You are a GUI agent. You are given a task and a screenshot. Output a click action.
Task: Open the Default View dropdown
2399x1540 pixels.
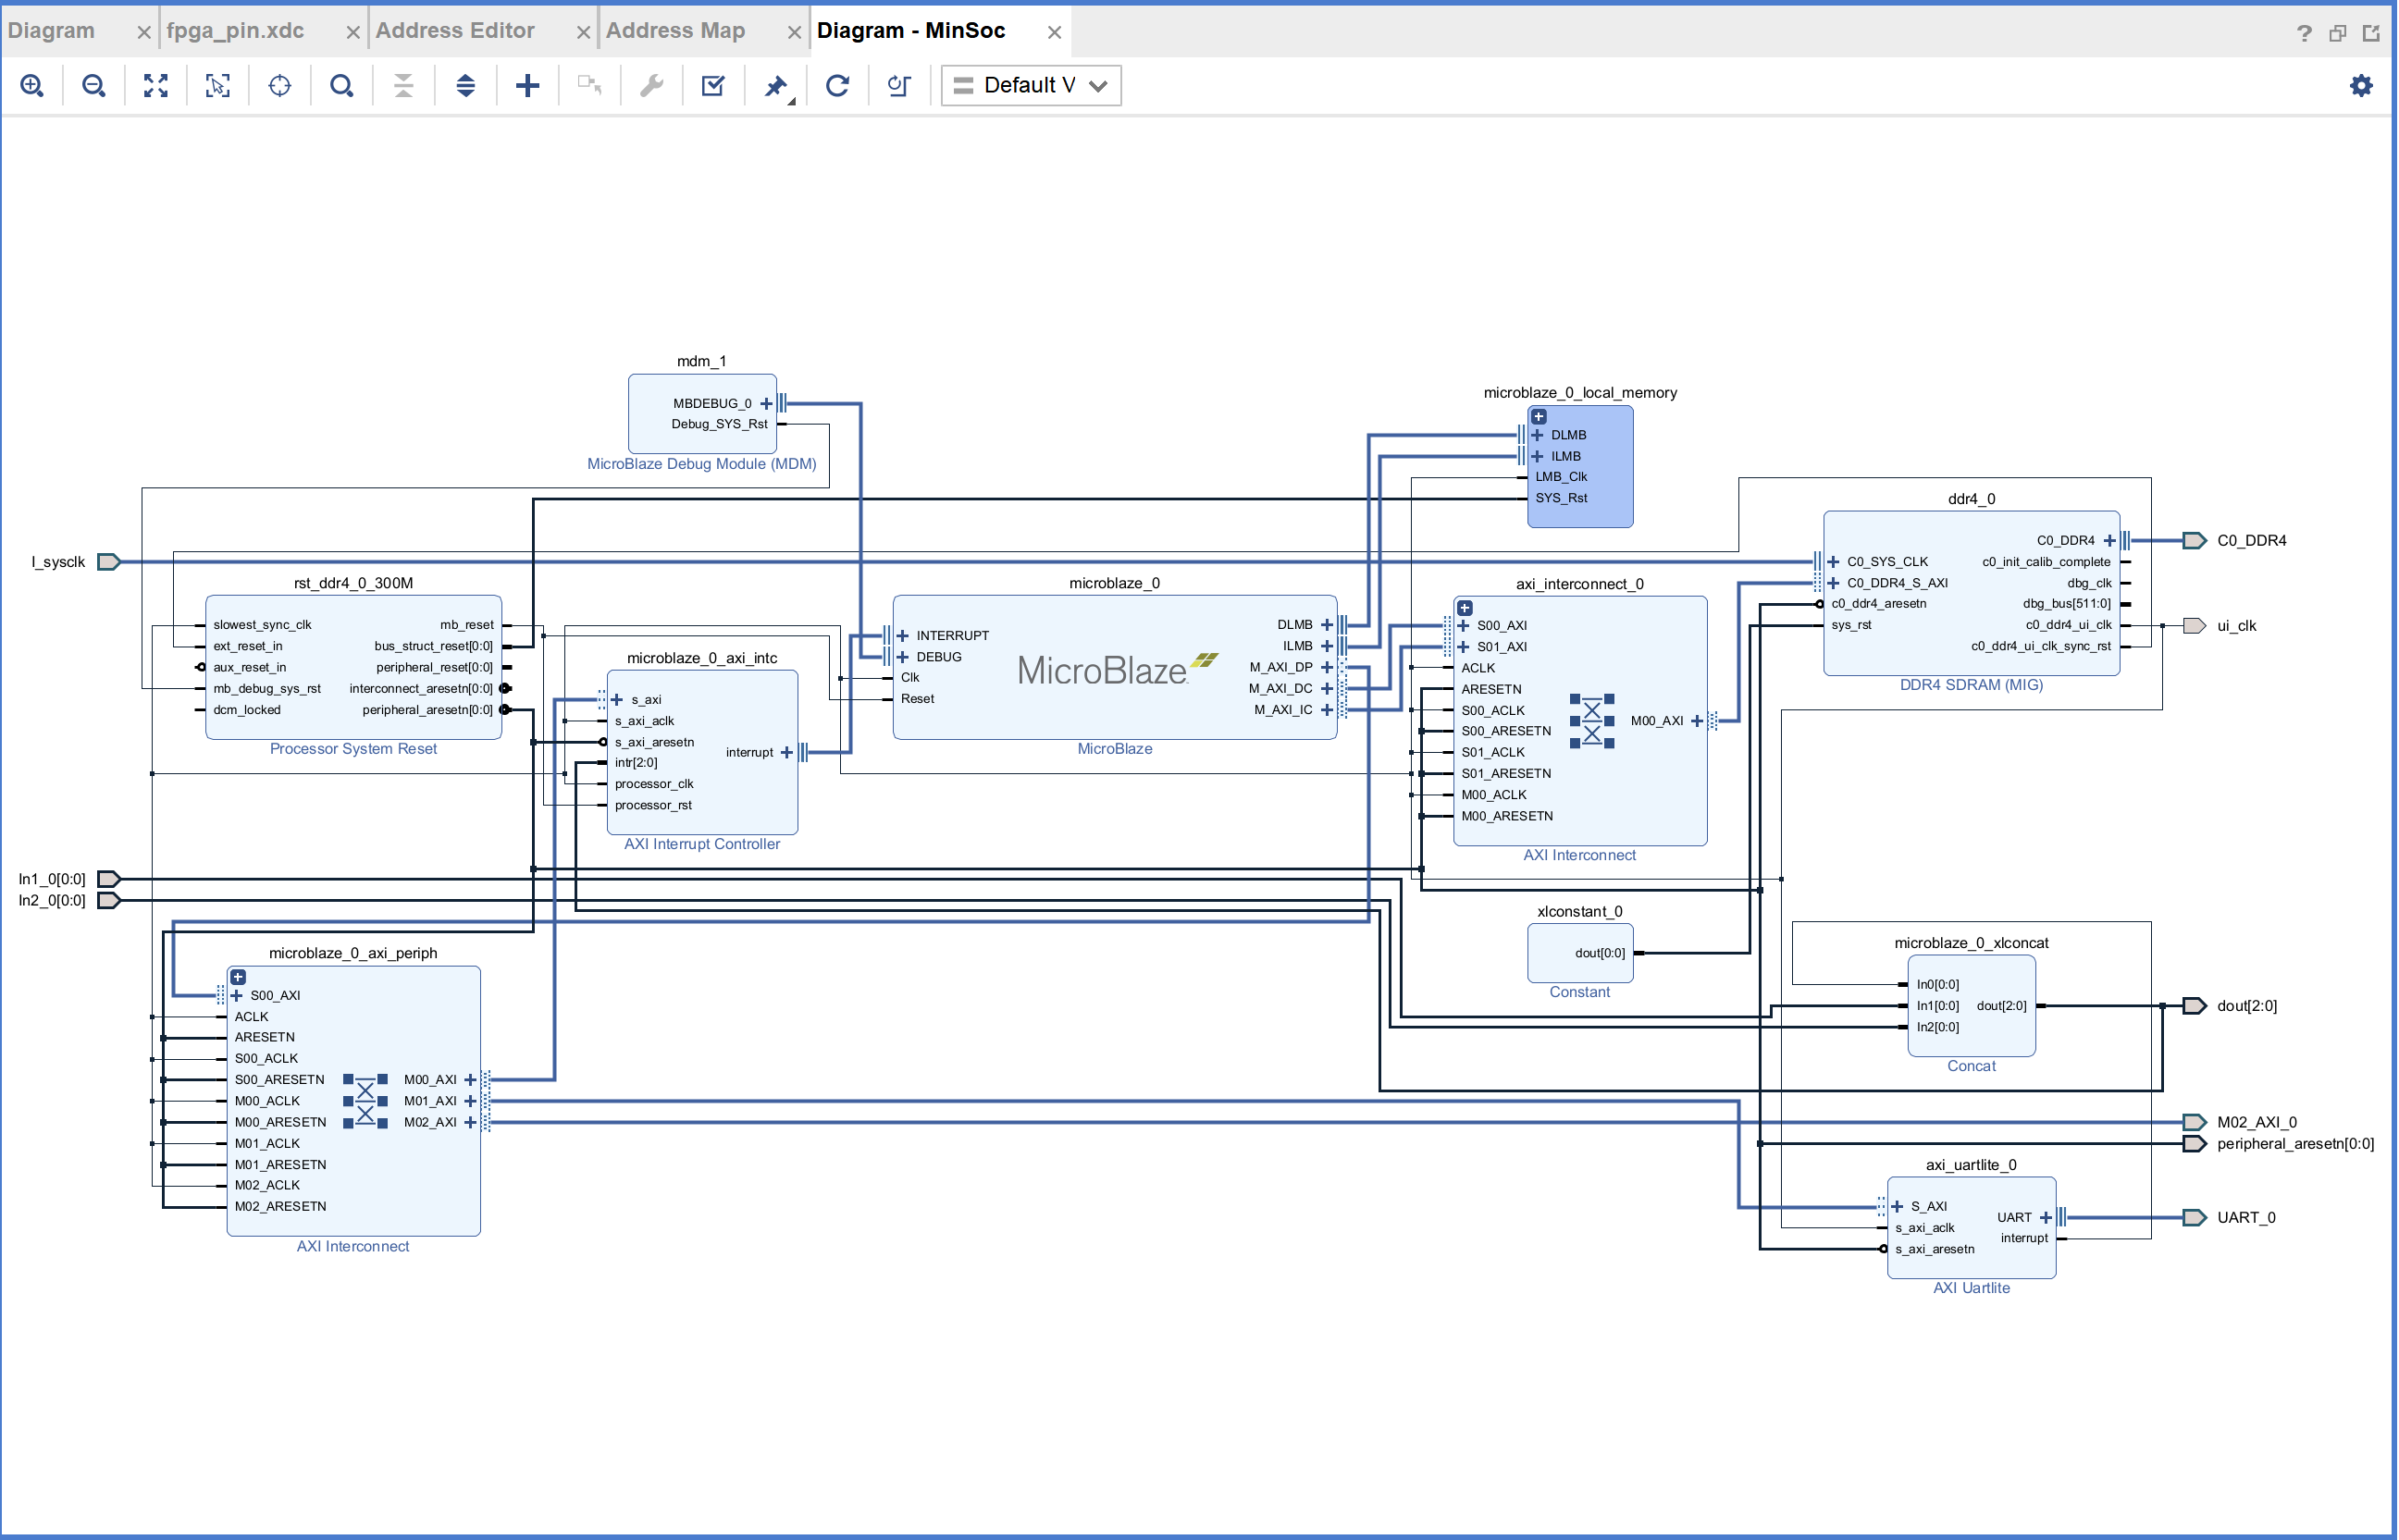[x=1031, y=86]
